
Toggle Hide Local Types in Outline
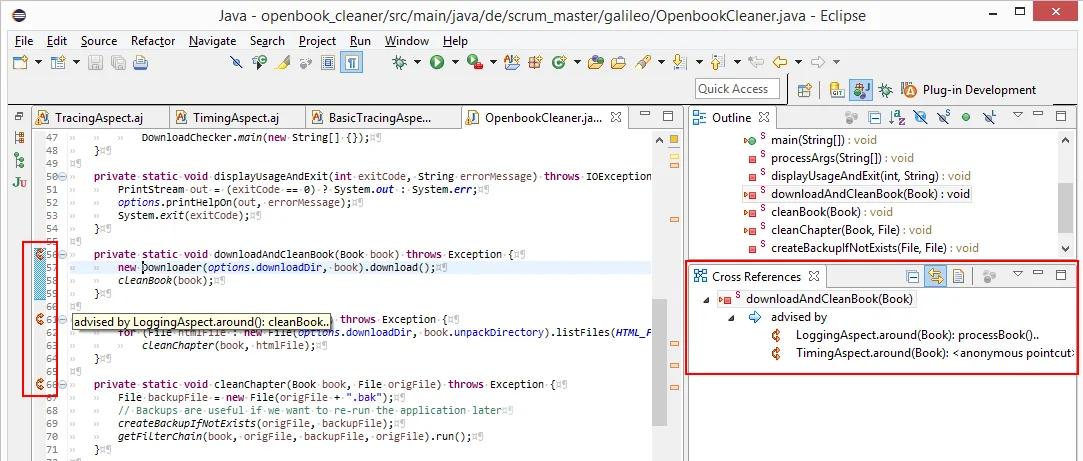(x=989, y=117)
